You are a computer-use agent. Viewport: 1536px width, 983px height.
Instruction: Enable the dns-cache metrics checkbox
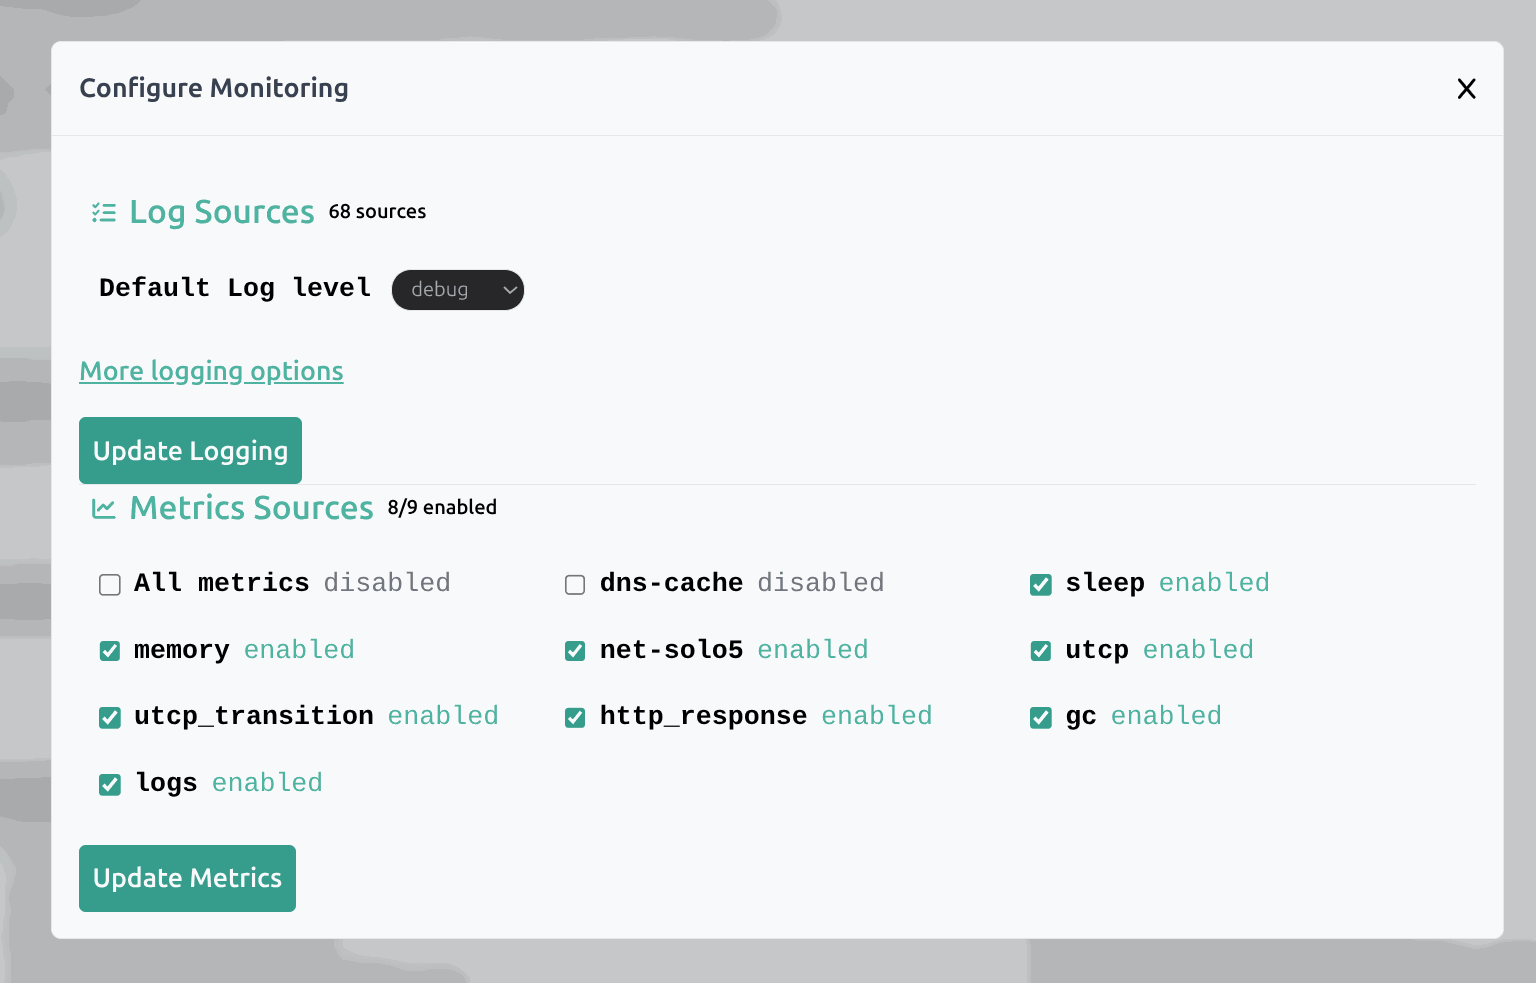(x=575, y=585)
